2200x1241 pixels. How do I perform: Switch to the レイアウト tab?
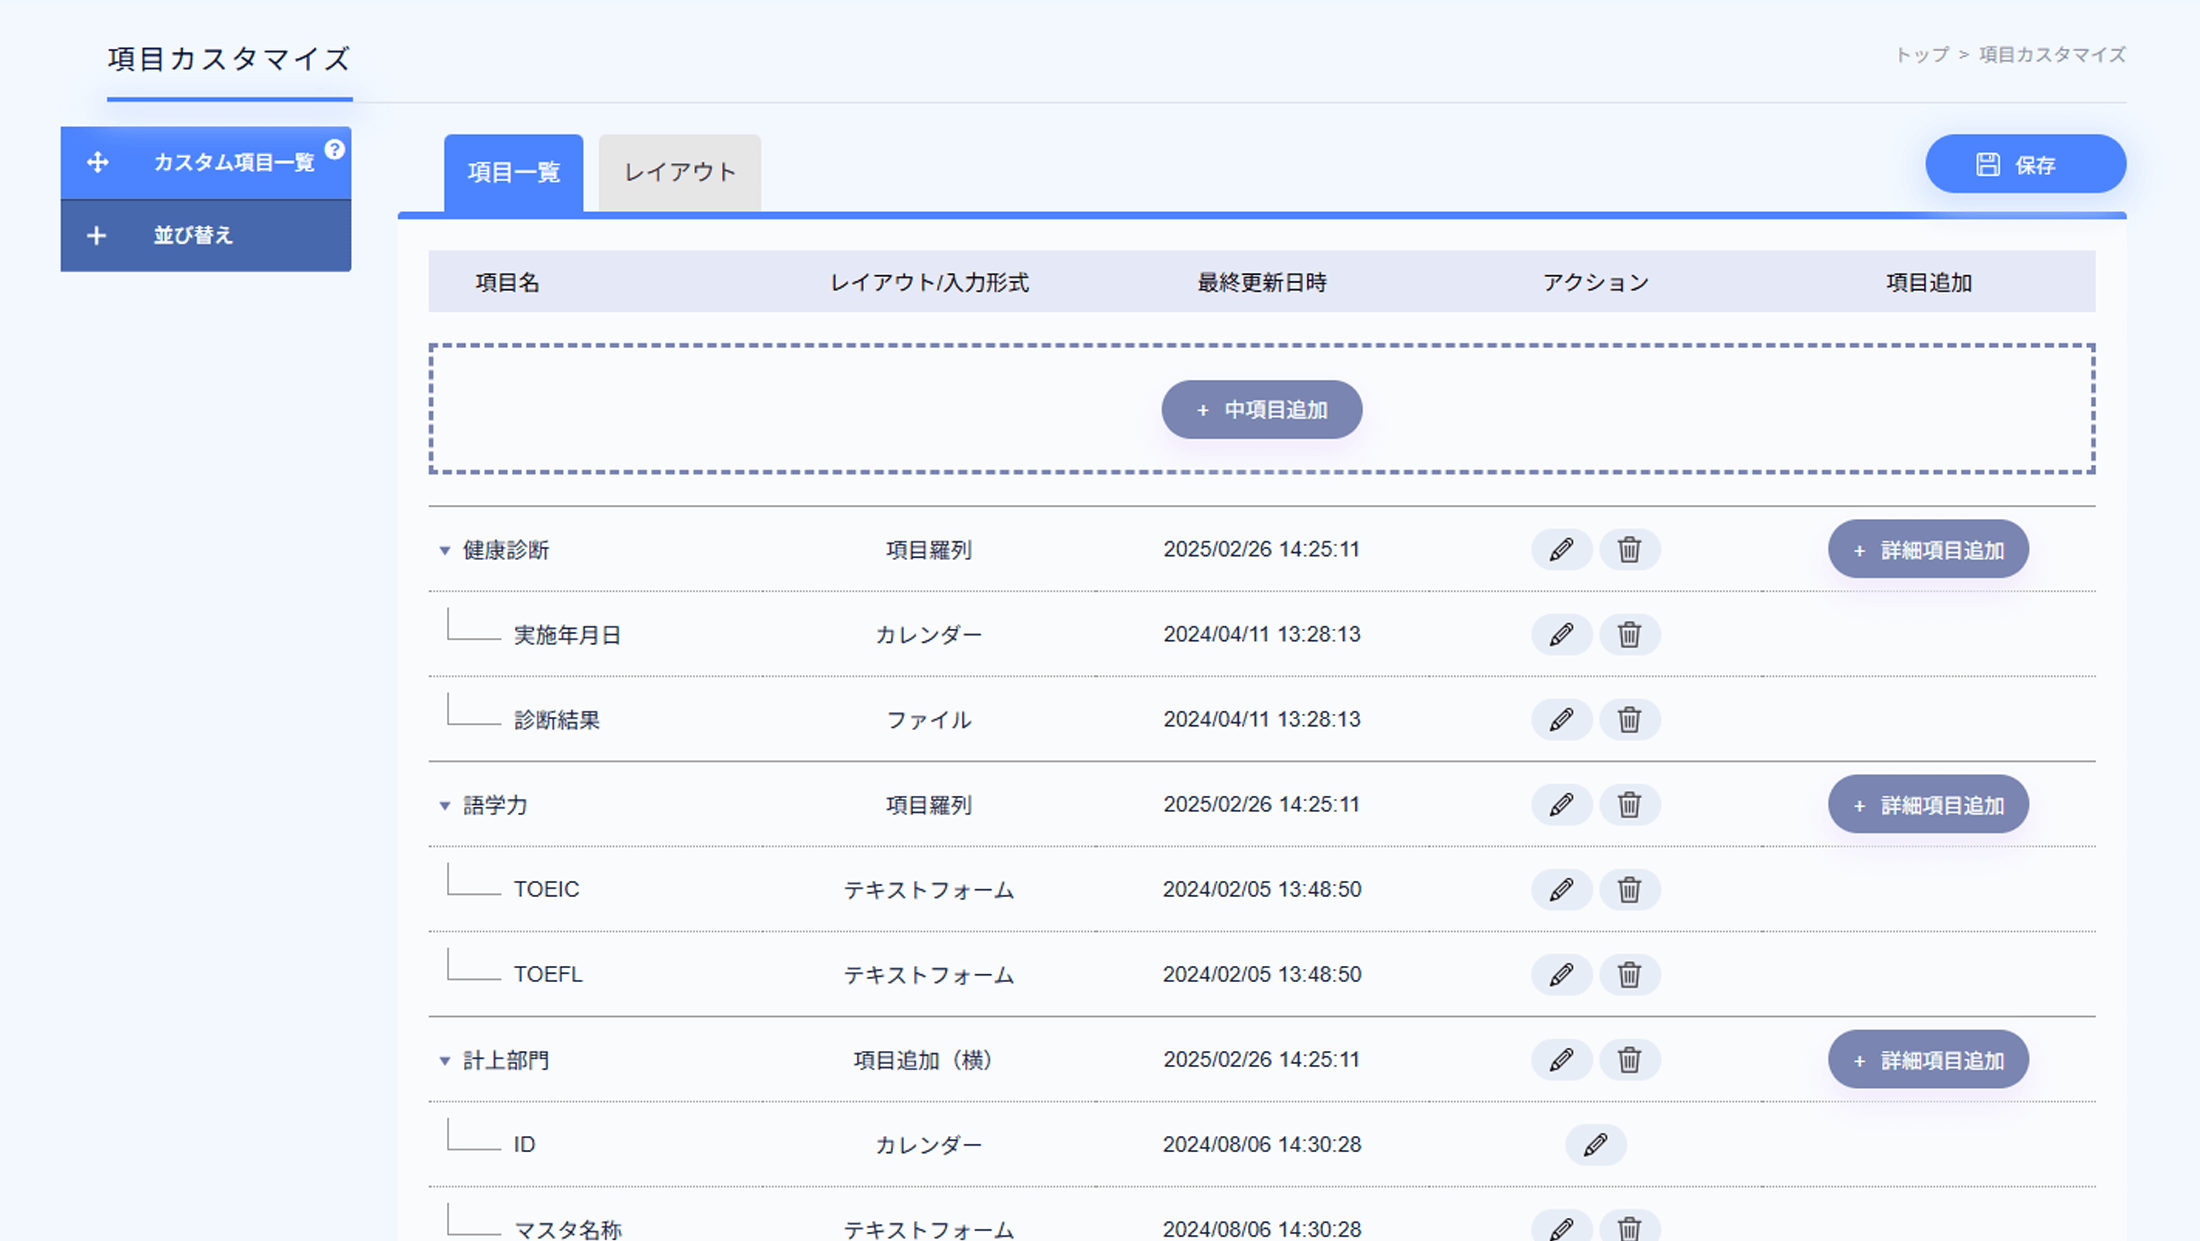[679, 172]
